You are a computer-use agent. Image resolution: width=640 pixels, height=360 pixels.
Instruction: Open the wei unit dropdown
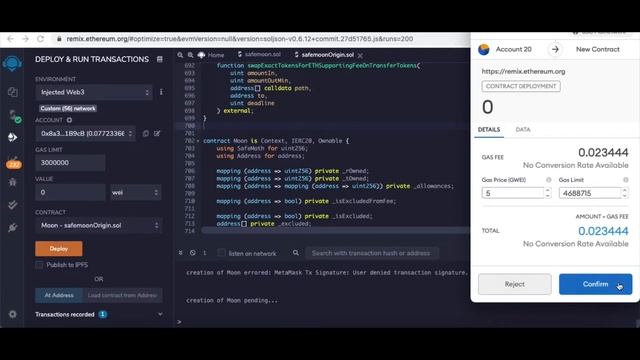[136, 192]
